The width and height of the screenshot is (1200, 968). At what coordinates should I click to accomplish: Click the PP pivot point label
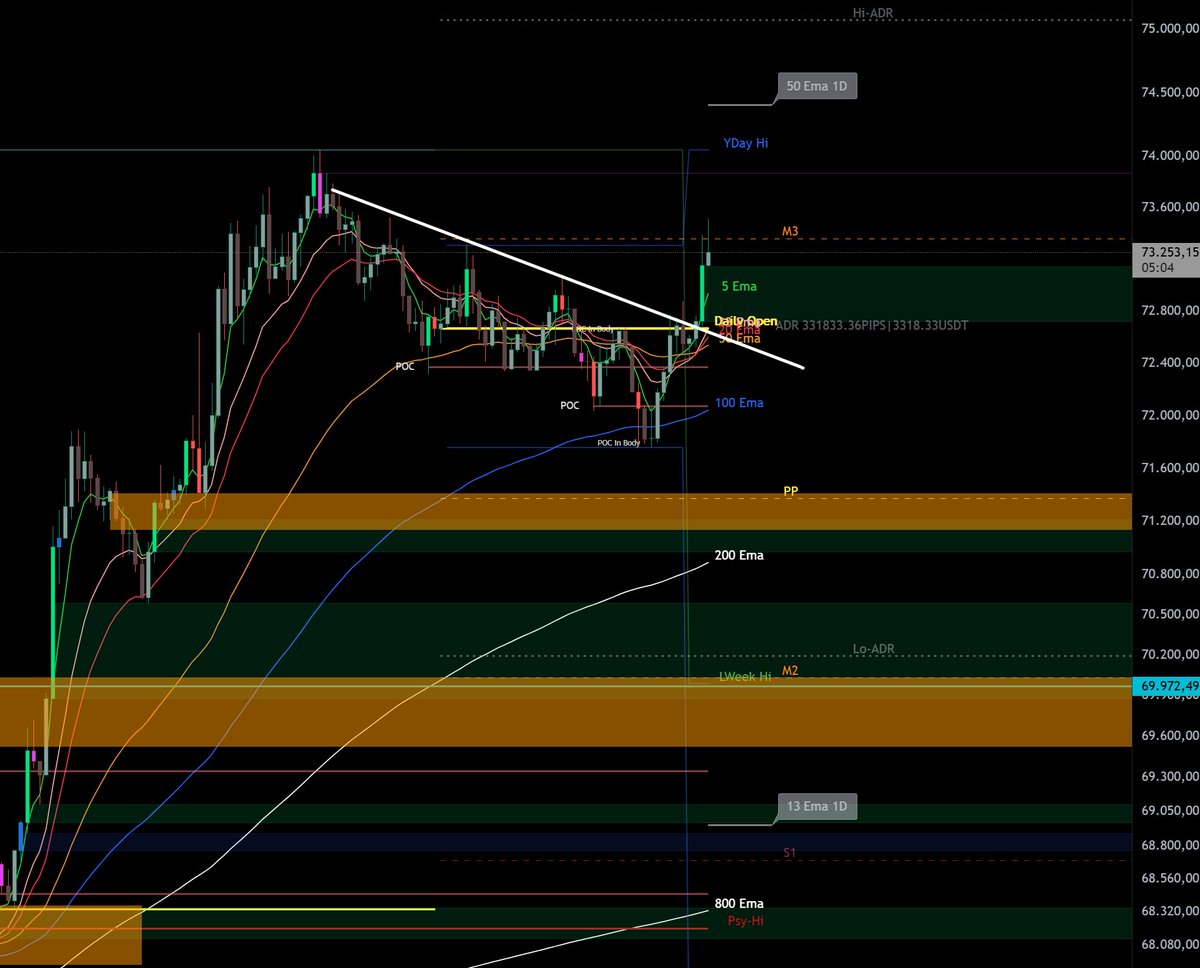pos(791,491)
